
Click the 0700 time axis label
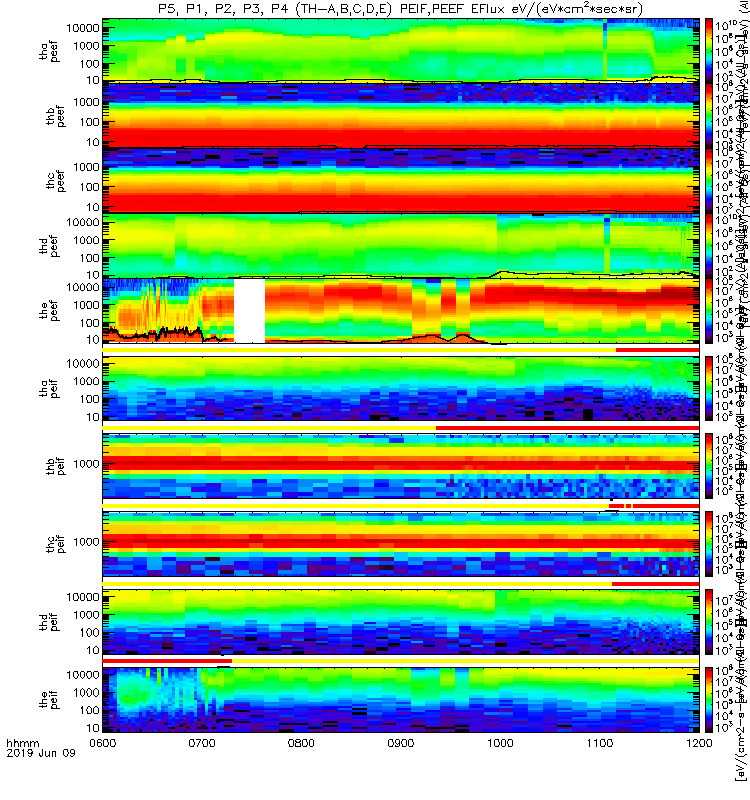coord(202,743)
